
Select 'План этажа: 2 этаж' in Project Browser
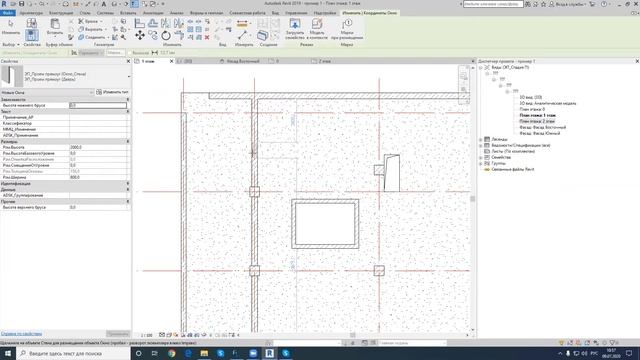point(537,121)
